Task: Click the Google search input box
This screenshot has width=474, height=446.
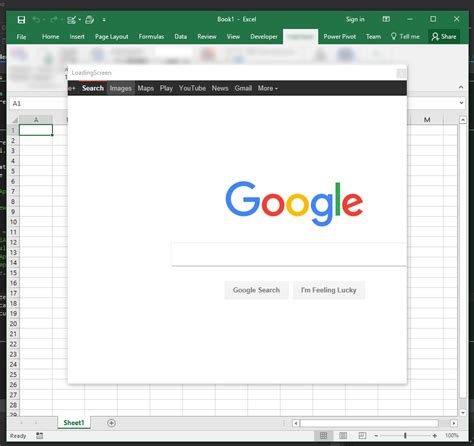Action: tap(289, 254)
